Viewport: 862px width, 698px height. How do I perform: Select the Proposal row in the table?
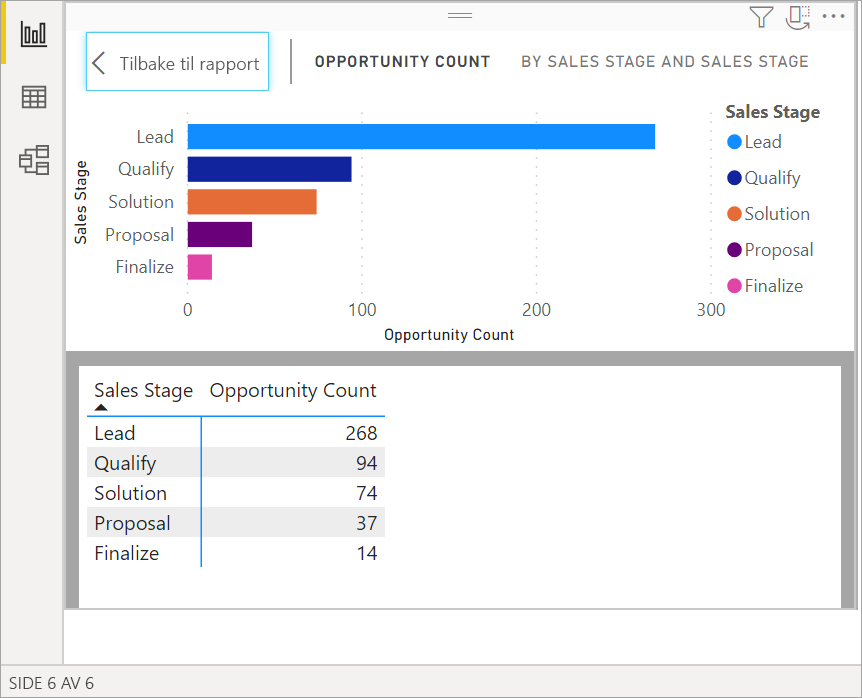click(236, 522)
